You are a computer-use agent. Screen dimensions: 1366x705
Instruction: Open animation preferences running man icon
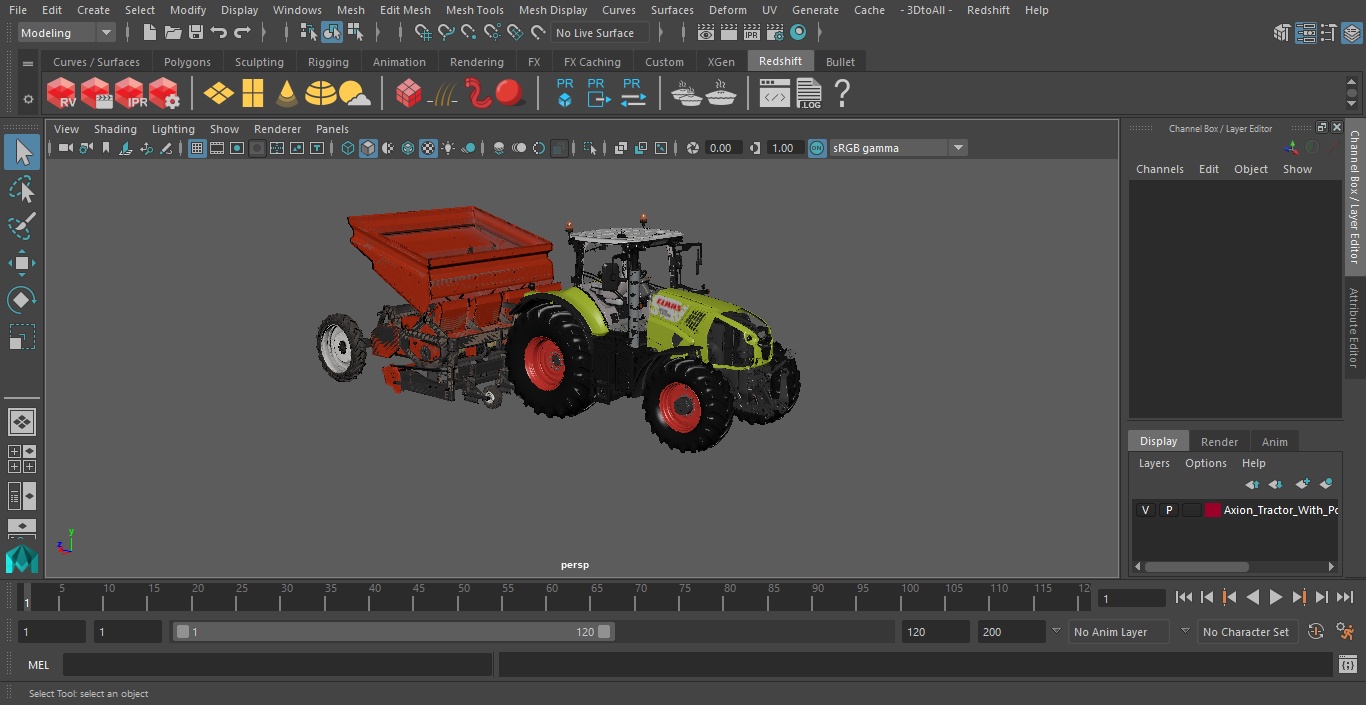point(1345,632)
